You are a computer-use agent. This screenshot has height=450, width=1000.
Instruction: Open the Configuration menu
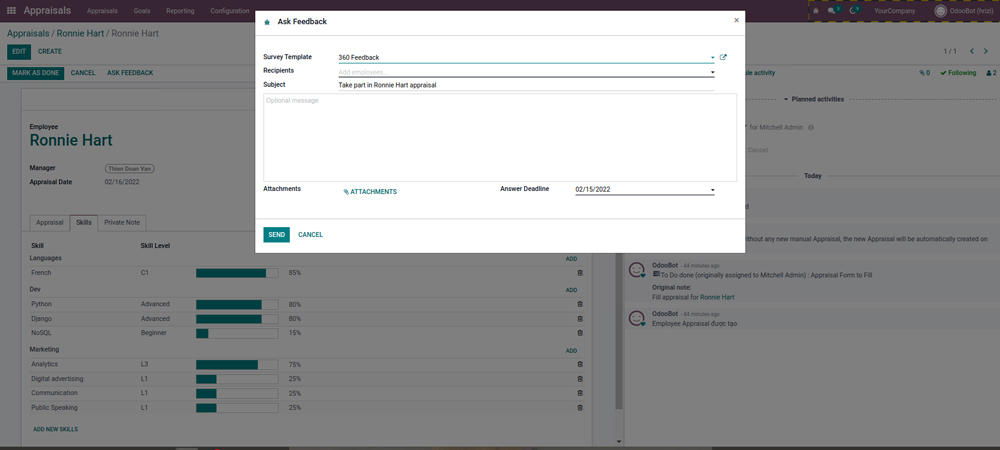coord(230,11)
